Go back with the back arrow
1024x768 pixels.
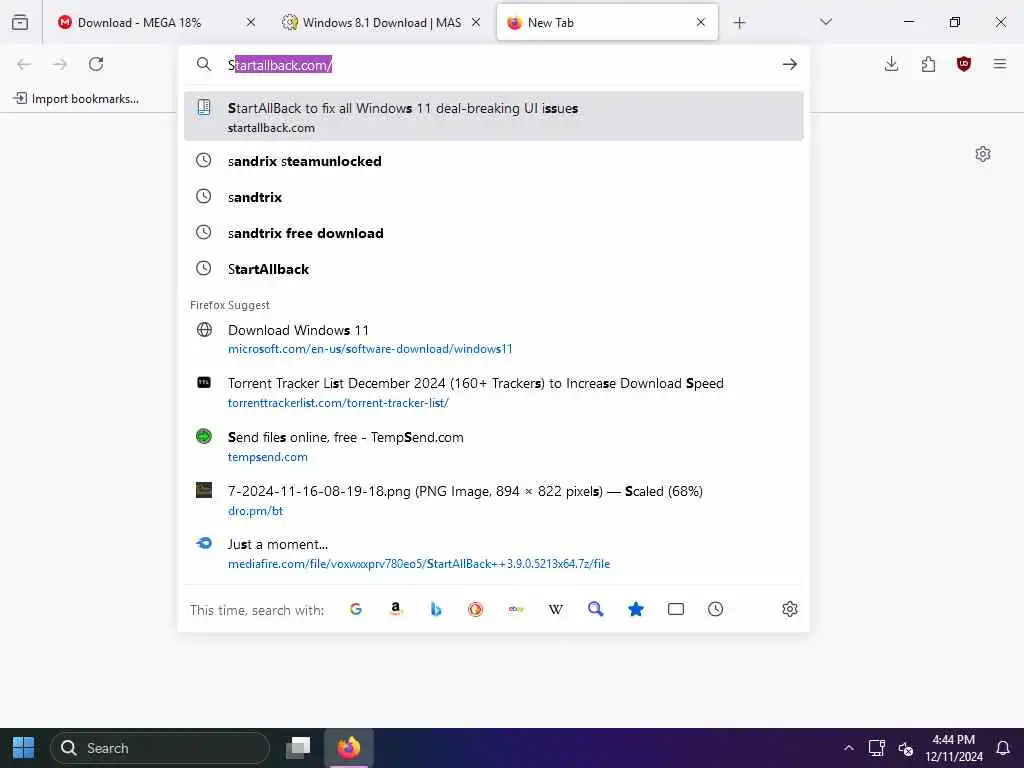pyautogui.click(x=24, y=64)
